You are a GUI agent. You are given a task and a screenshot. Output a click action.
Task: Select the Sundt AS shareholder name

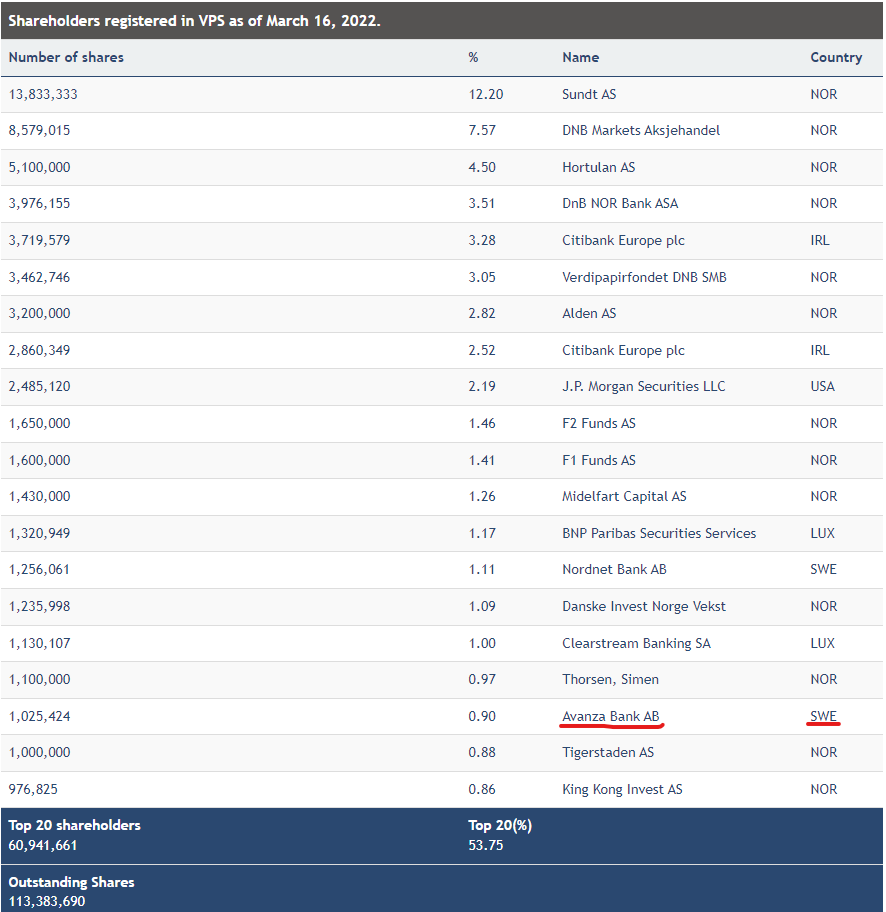pos(589,94)
